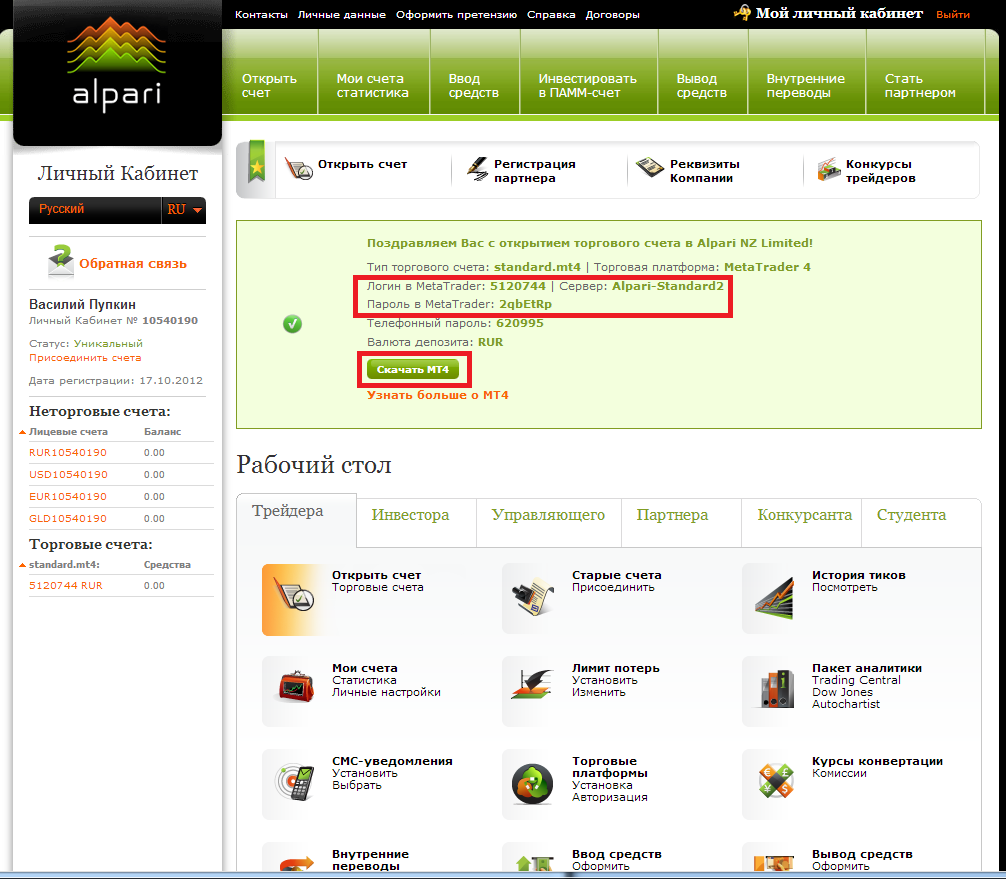Image resolution: width=1006 pixels, height=890 pixels.
Task: Click the telephone password 620995
Action: [520, 323]
